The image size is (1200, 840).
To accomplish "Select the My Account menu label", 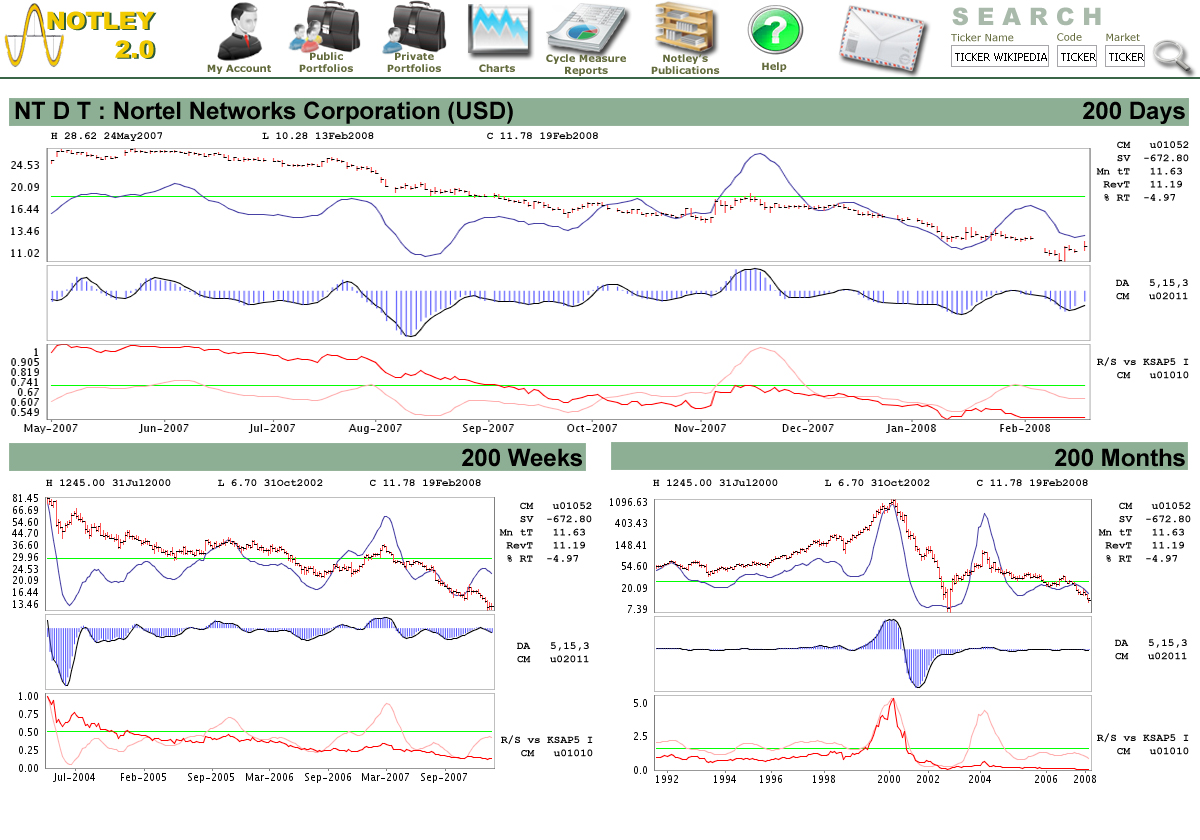I will [239, 69].
